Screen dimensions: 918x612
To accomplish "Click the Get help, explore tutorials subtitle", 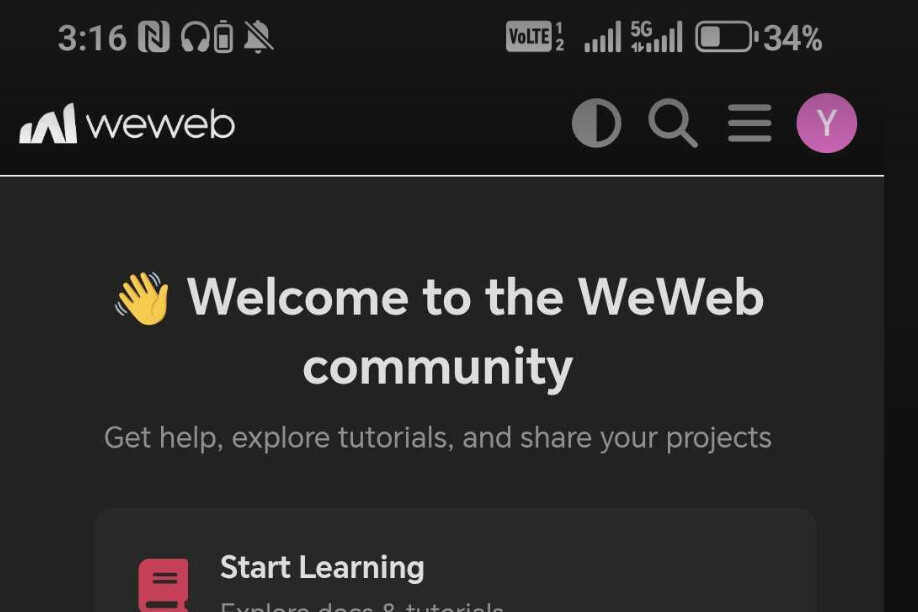I will [x=437, y=438].
